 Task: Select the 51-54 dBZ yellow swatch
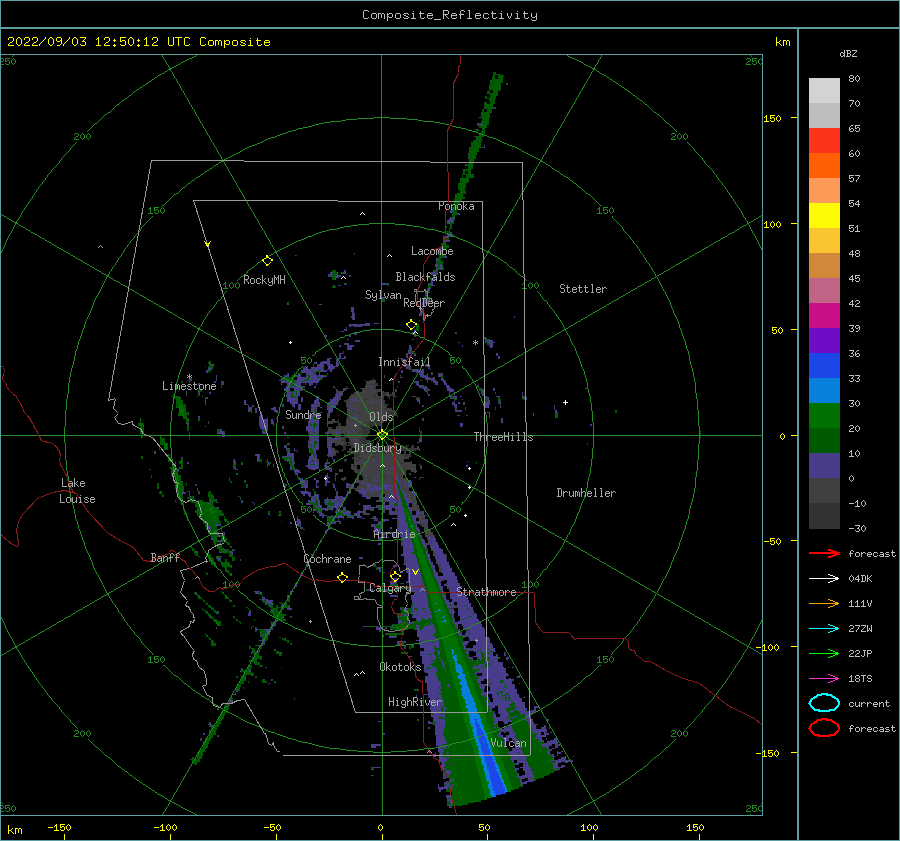(x=824, y=215)
